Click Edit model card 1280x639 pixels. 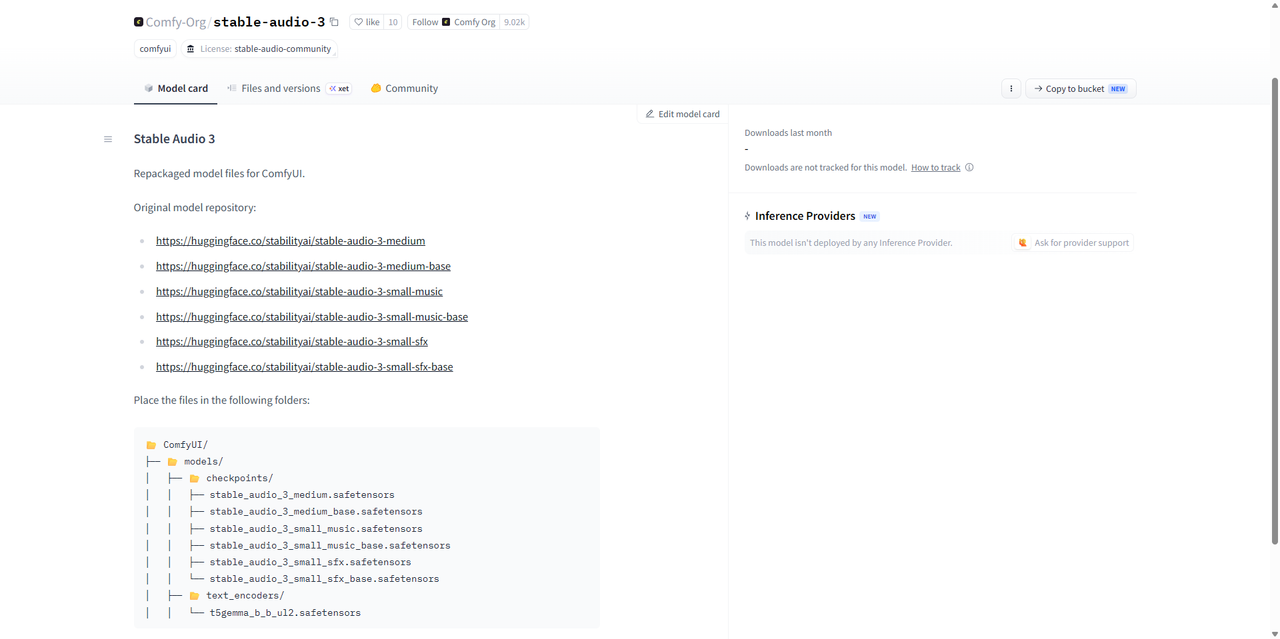[683, 114]
